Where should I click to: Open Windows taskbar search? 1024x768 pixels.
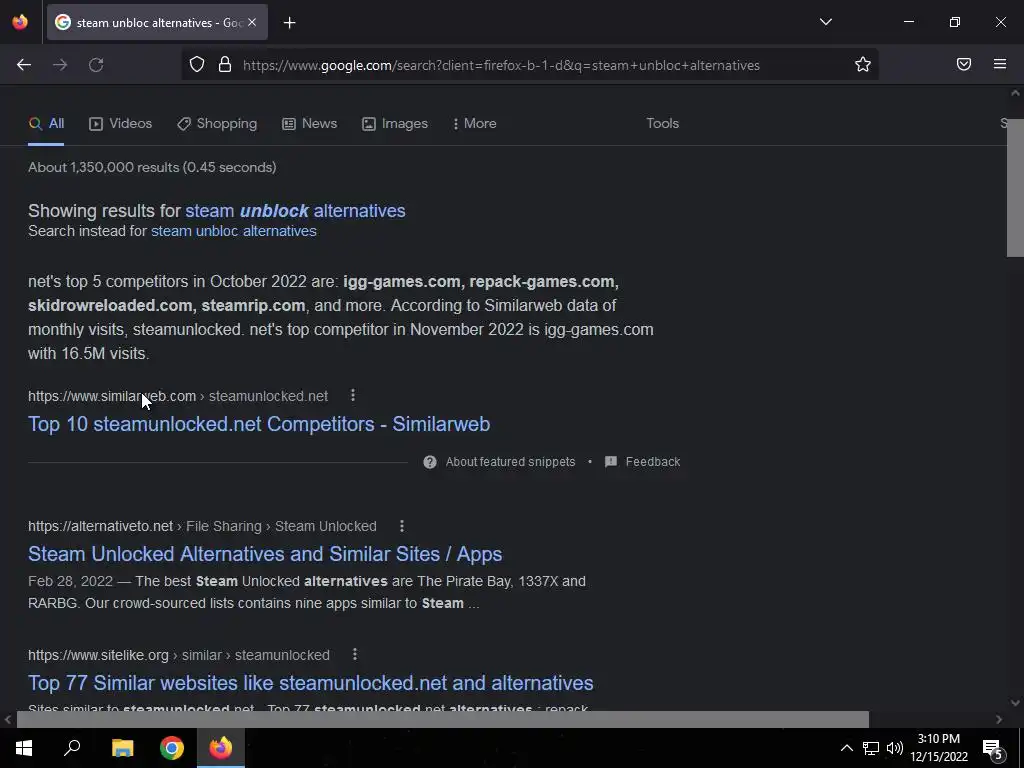coord(72,748)
